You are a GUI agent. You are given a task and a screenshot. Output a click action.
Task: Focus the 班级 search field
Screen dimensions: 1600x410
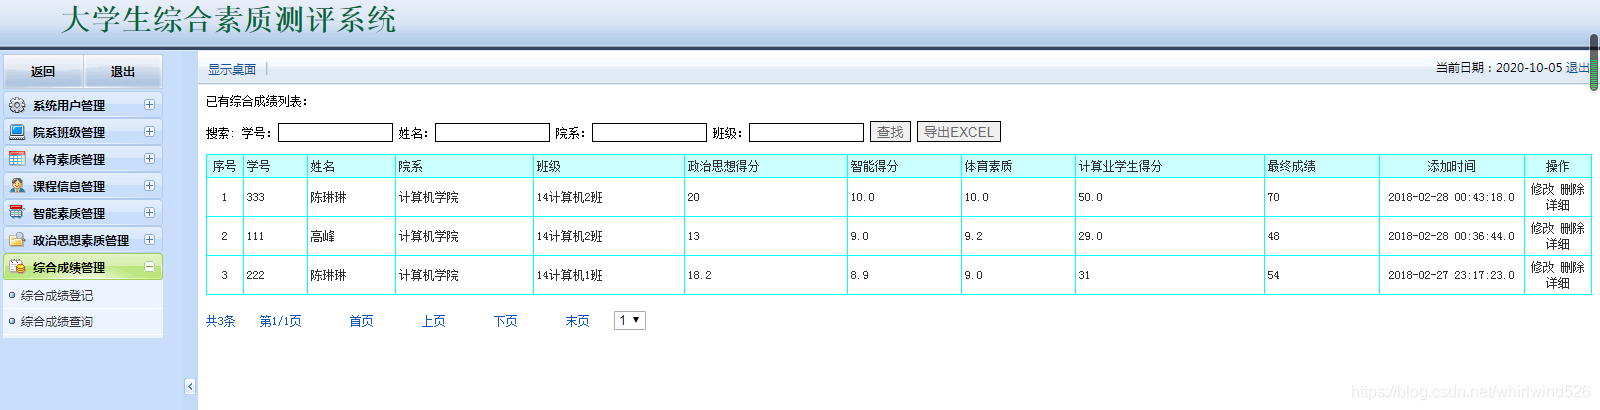(x=806, y=132)
